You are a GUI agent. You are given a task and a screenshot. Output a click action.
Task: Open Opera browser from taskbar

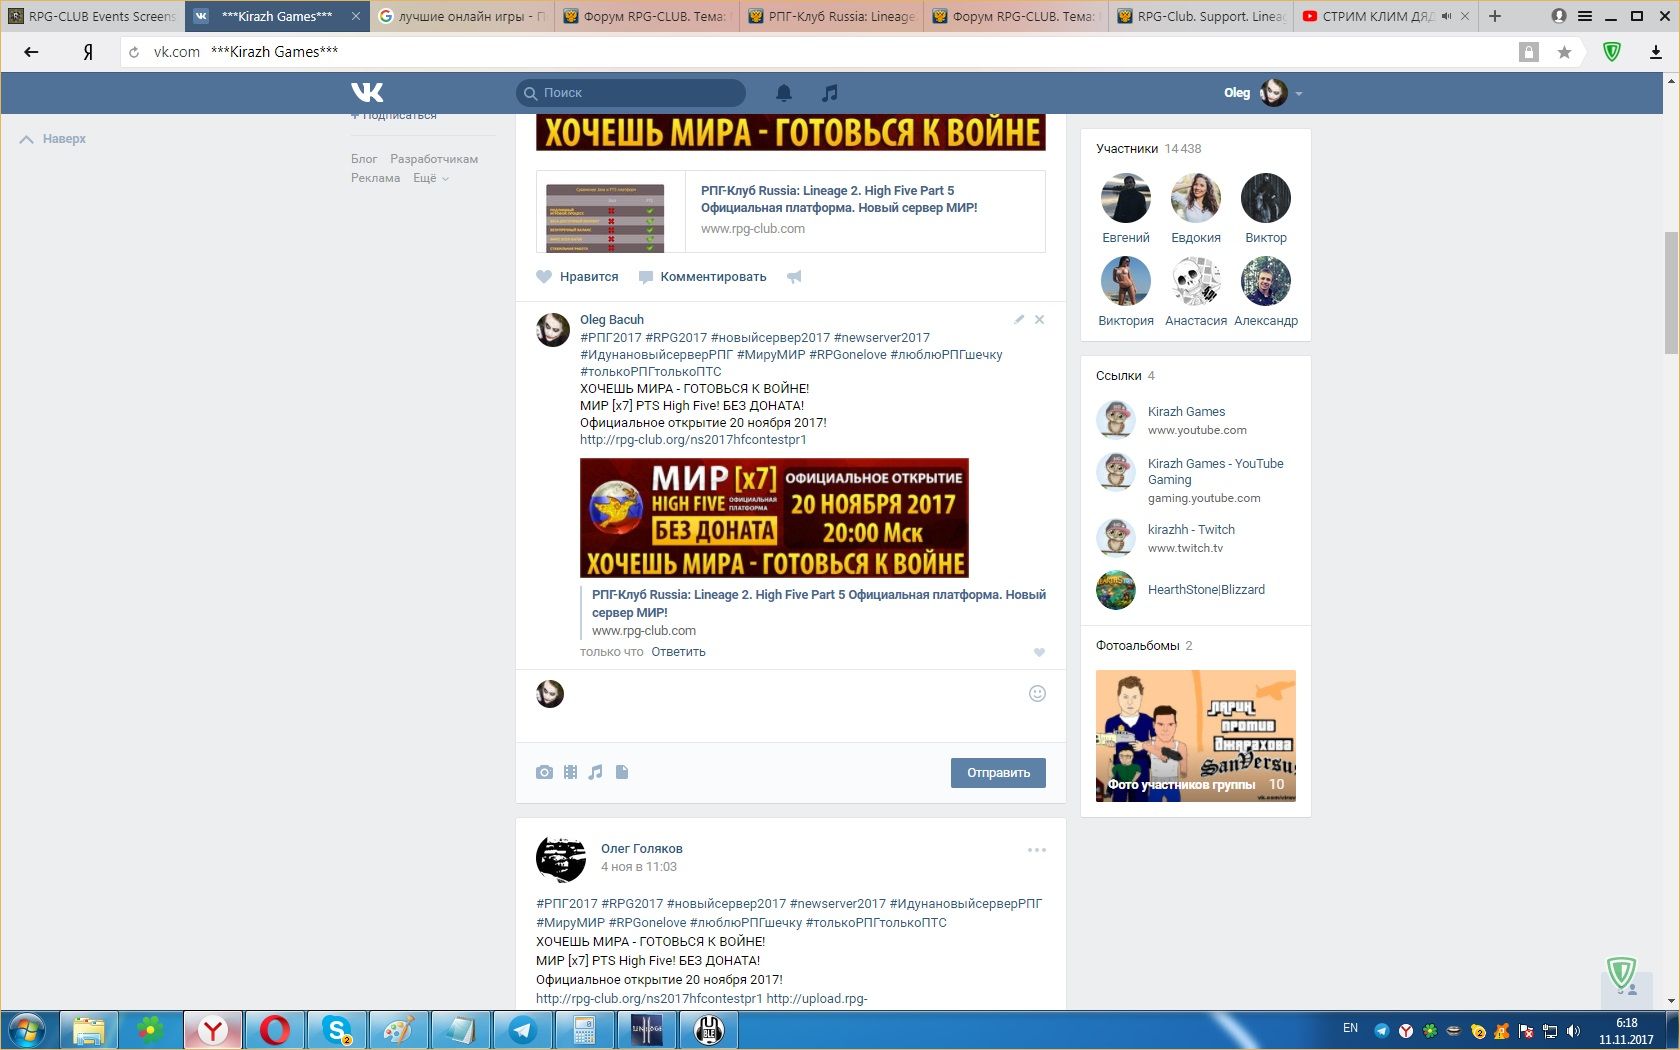coord(275,1030)
